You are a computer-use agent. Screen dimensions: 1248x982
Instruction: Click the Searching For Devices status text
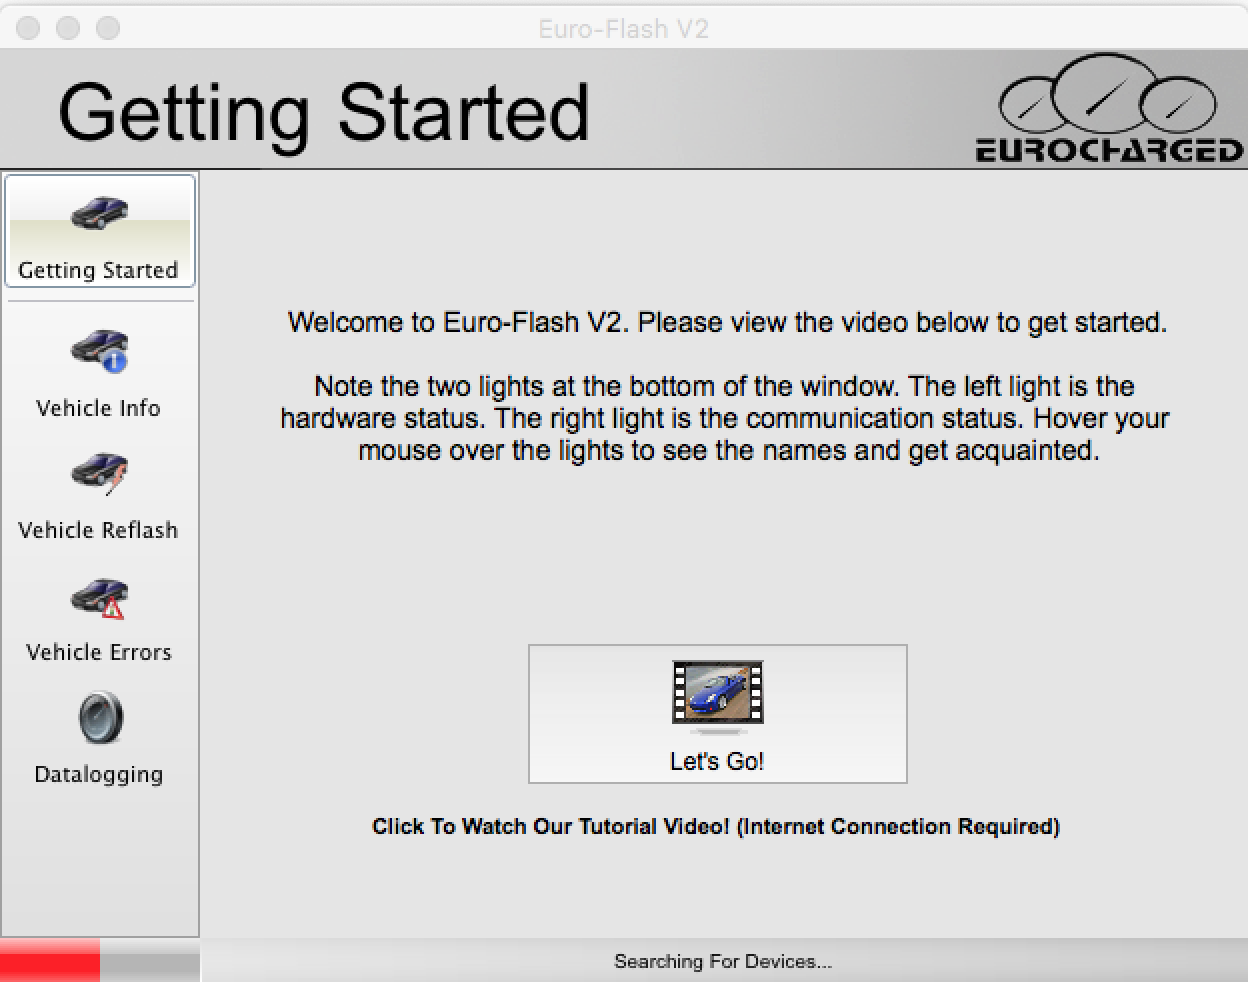point(722,961)
